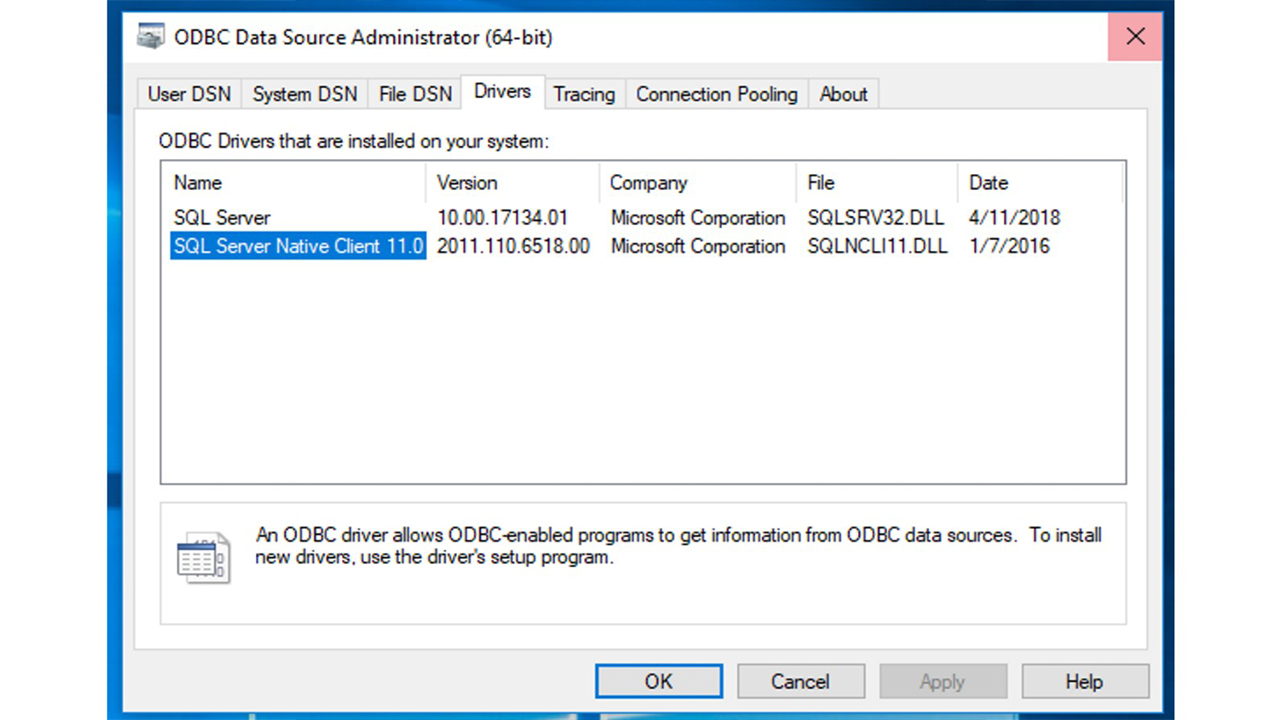Open the System DSN tab
Screen dimensions: 1280x720
[304, 94]
